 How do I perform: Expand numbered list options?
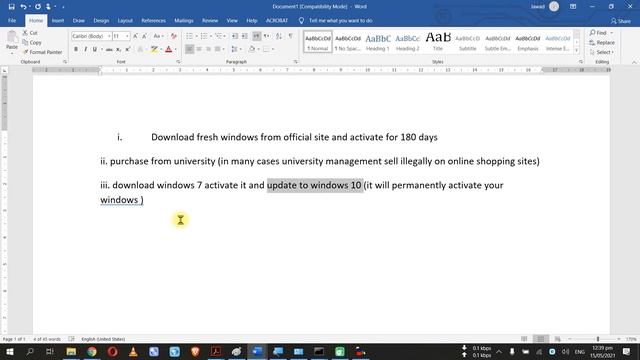coord(211,36)
